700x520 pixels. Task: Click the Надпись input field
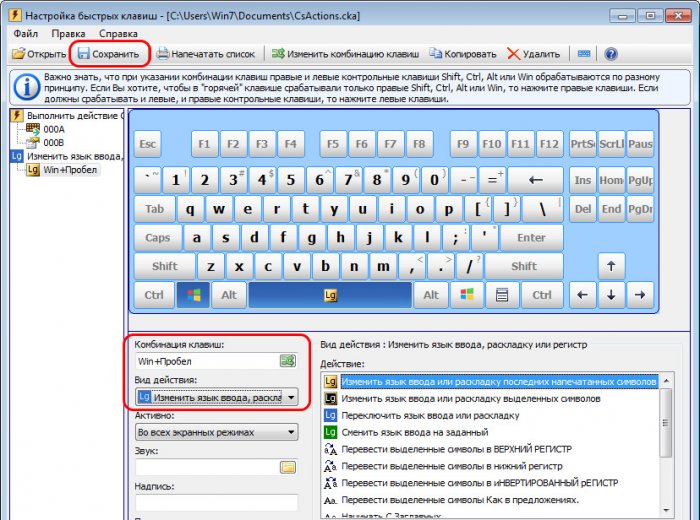217,503
